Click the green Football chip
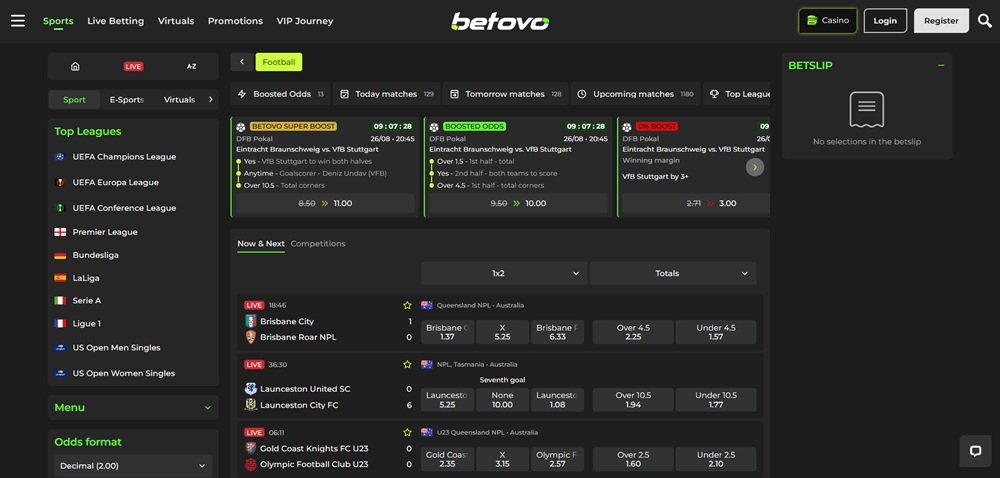 tap(279, 62)
